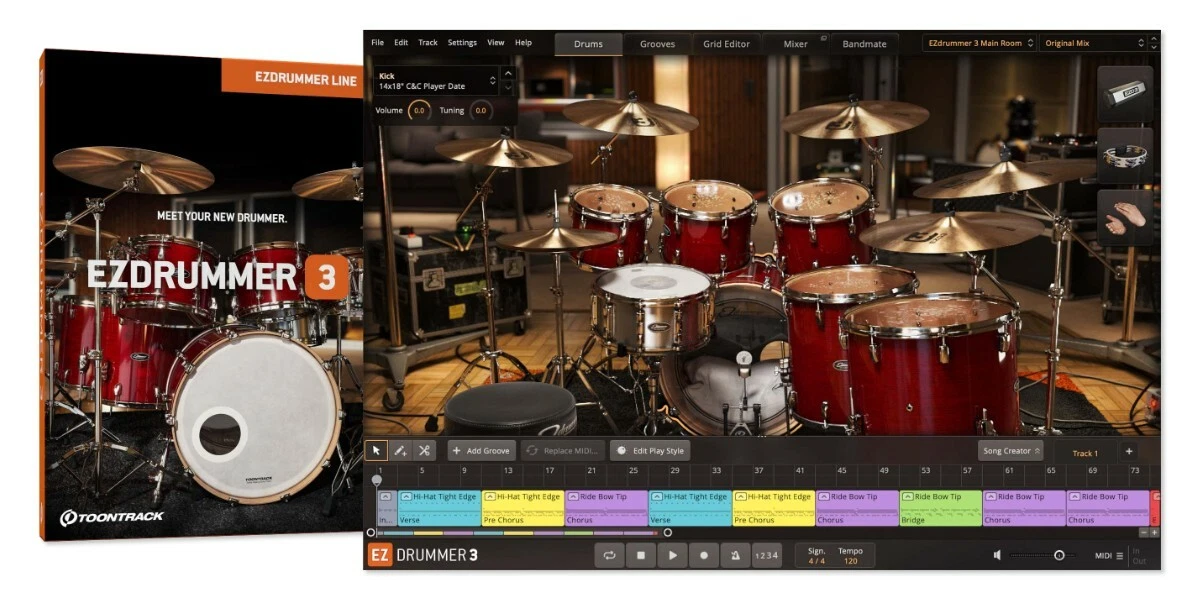Click the playhead marker at bar 1
Viewport: 1200px width, 600px height.
pos(377,480)
